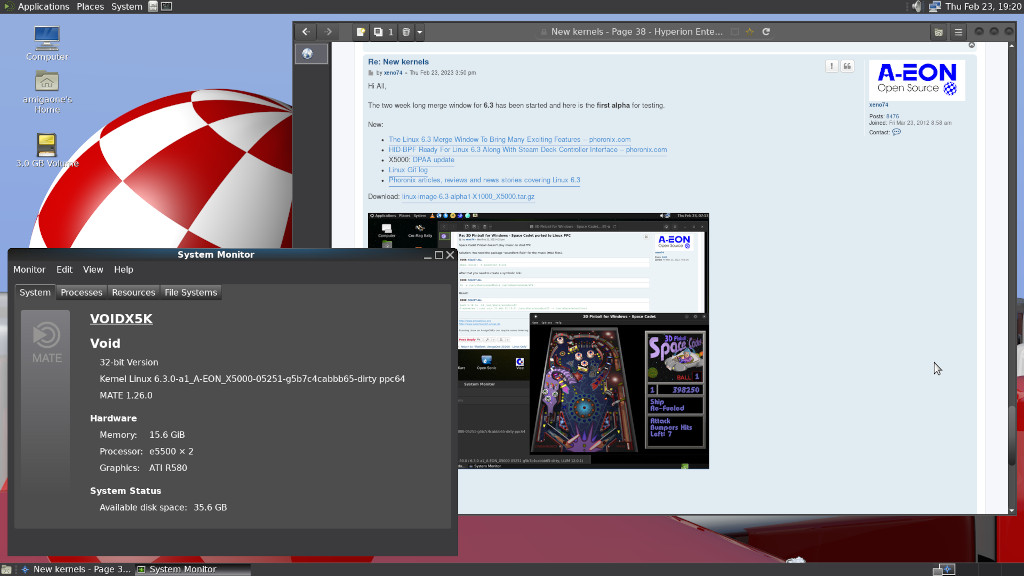Go forward in the browser
Viewport: 1024px width, 576px height.
pyautogui.click(x=328, y=31)
